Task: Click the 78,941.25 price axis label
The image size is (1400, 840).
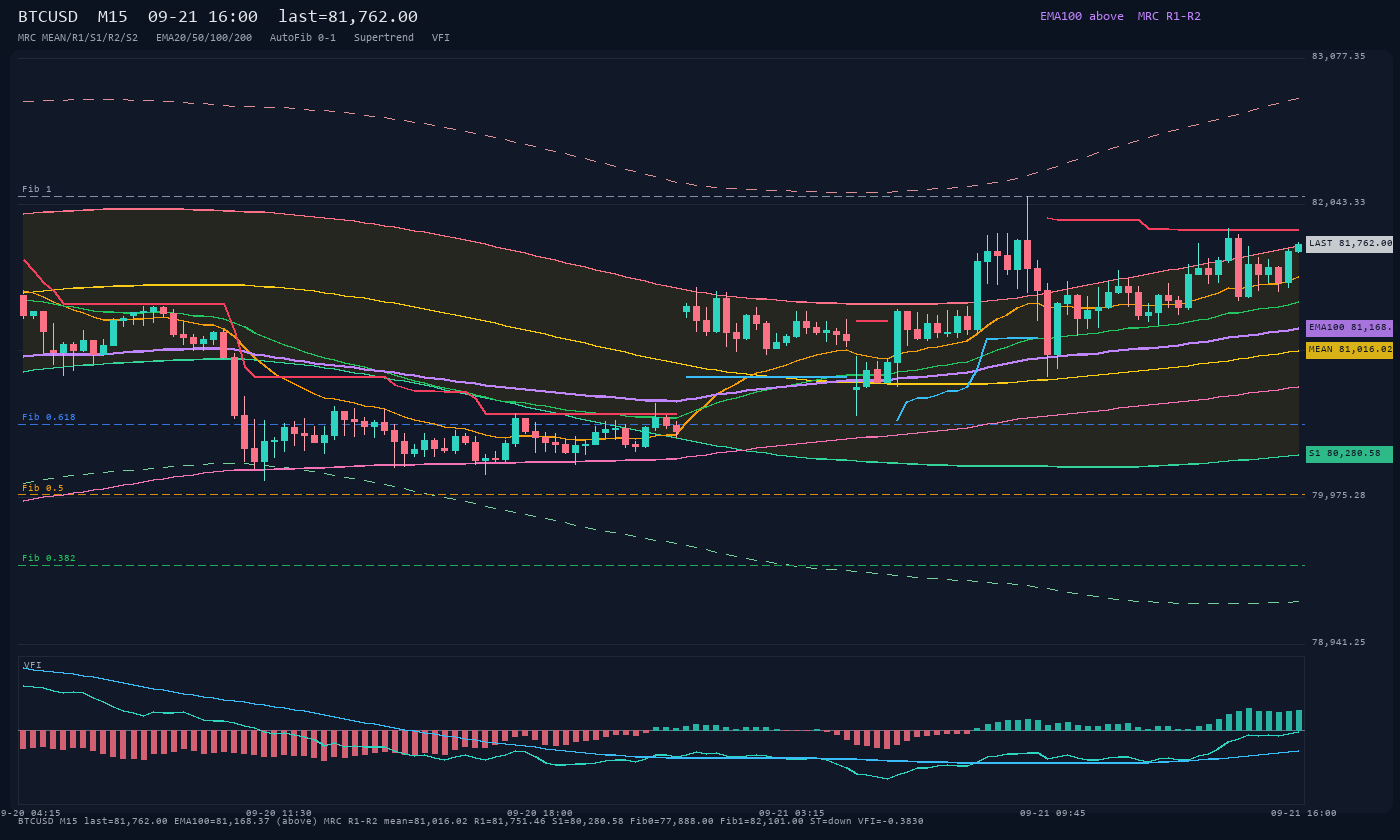Action: point(1338,642)
